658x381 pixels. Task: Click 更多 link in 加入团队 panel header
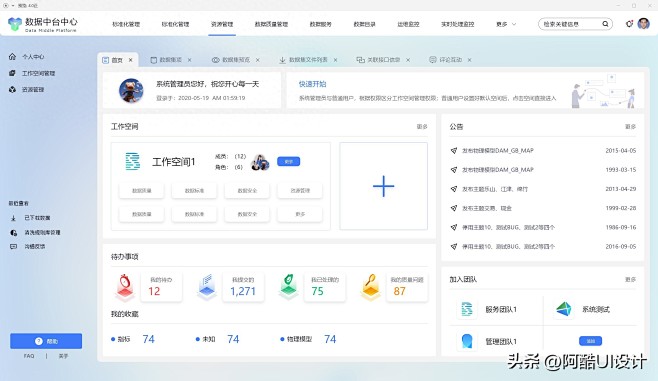coord(630,279)
